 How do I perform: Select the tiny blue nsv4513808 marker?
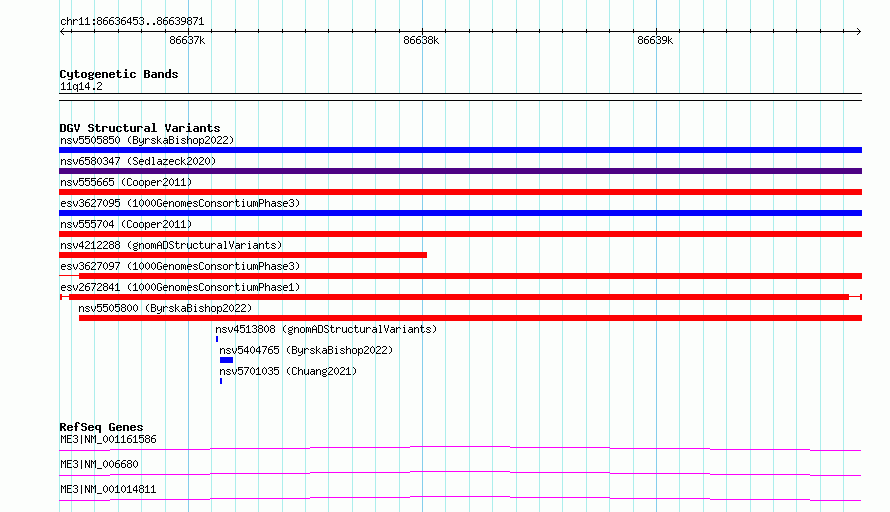(217, 339)
